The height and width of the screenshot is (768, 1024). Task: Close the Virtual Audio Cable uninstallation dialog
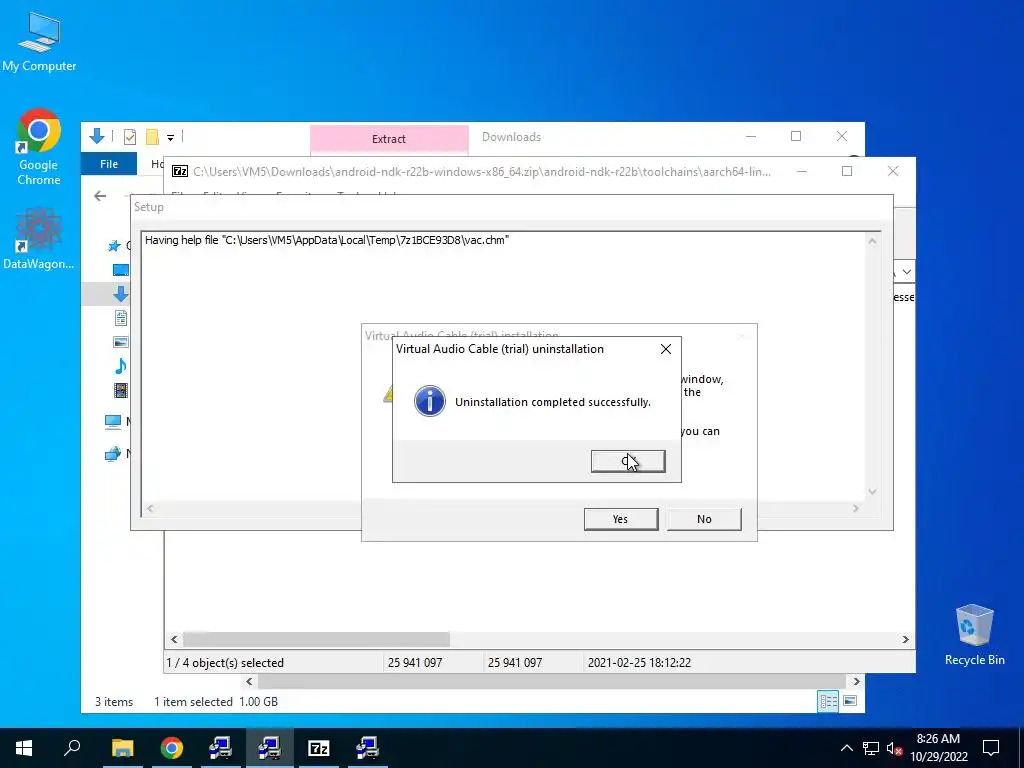pos(665,349)
